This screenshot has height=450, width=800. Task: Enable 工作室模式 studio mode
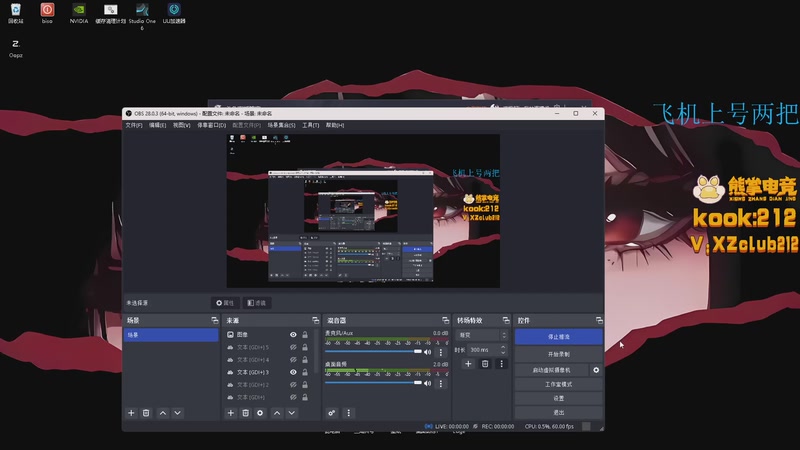[x=559, y=384]
